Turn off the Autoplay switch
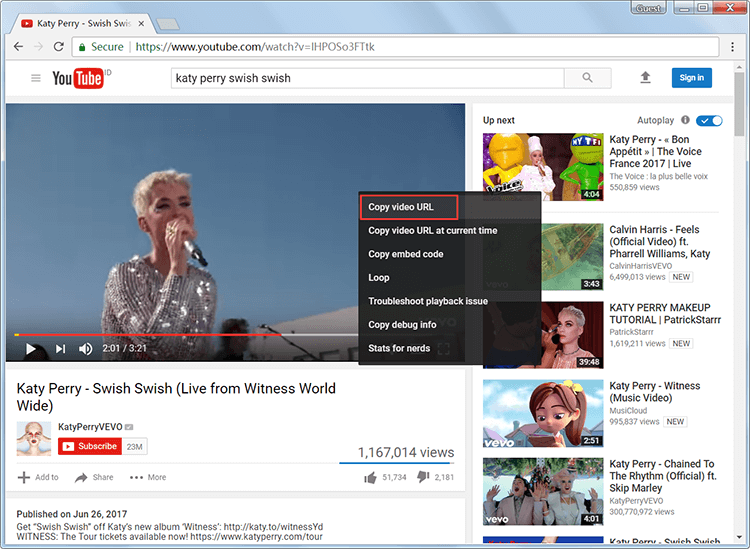 709,121
